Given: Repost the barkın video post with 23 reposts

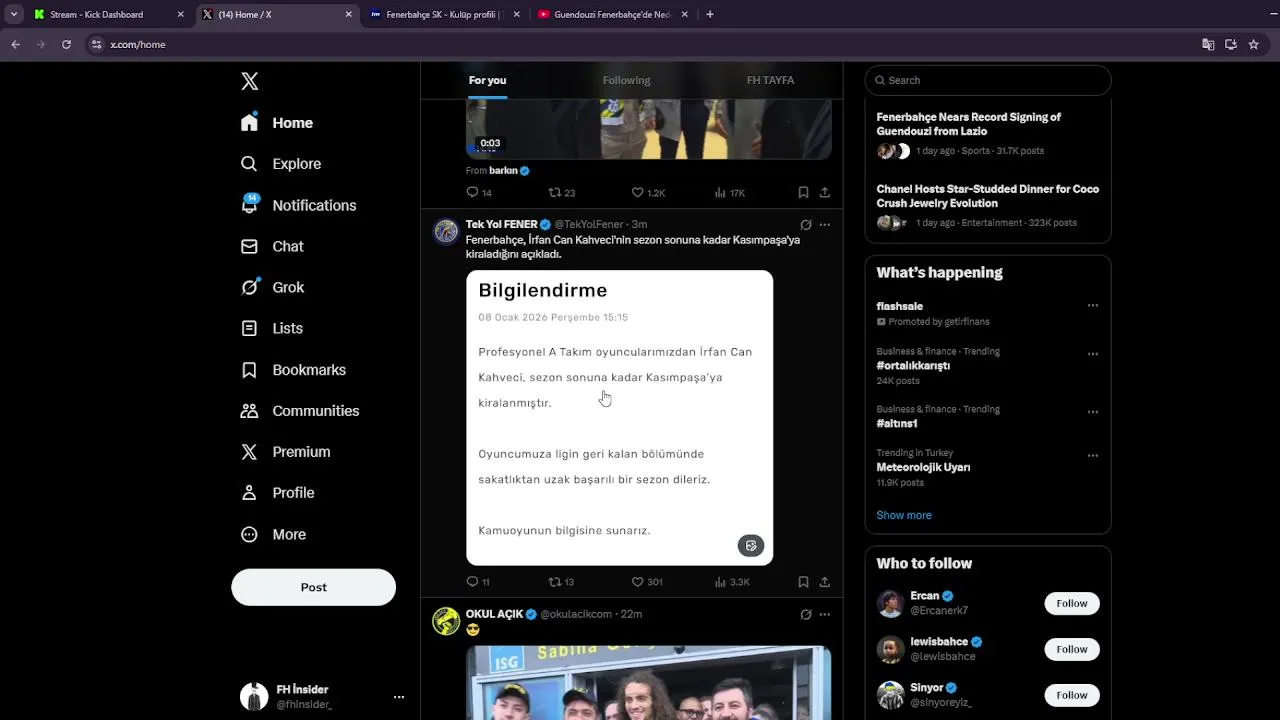Looking at the screenshot, I should (x=562, y=193).
